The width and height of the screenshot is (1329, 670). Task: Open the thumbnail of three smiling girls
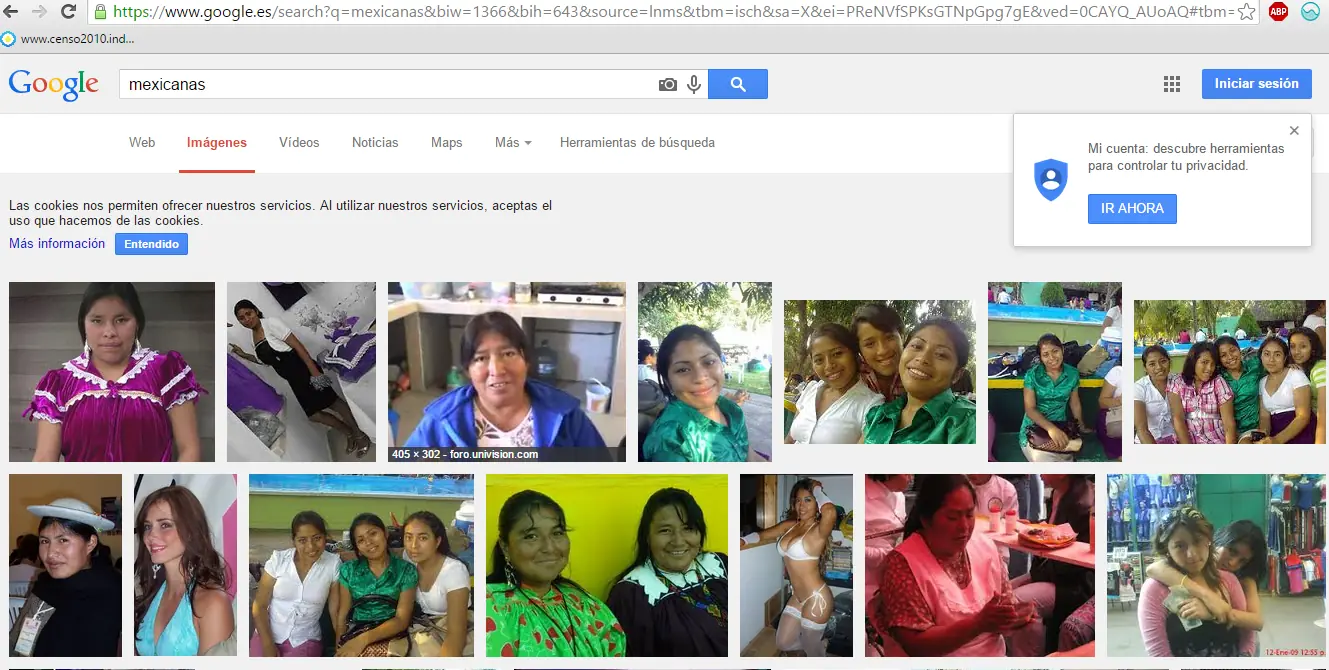coord(880,372)
